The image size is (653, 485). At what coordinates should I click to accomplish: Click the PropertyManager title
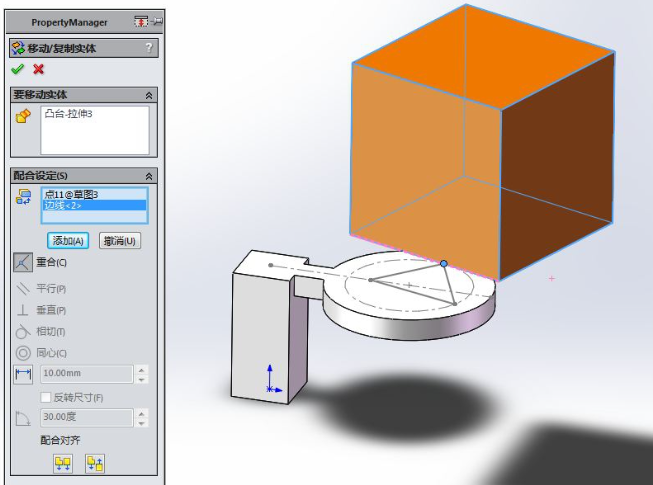click(69, 22)
